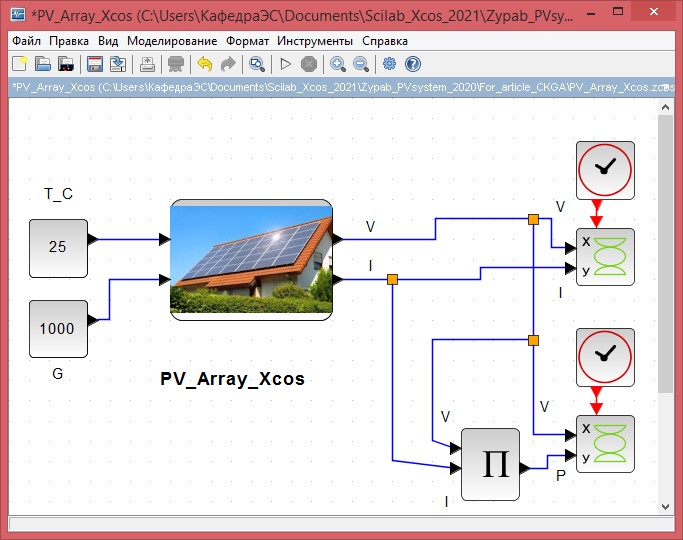The height and width of the screenshot is (540, 683).
Task: Open the Xcos help question icon
Action: click(412, 64)
